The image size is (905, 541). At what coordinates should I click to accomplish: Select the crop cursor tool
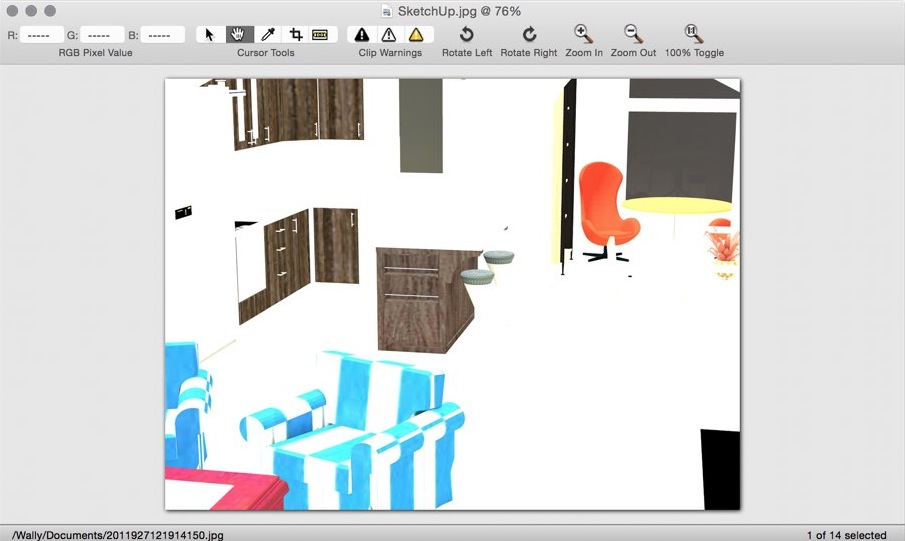[296, 35]
